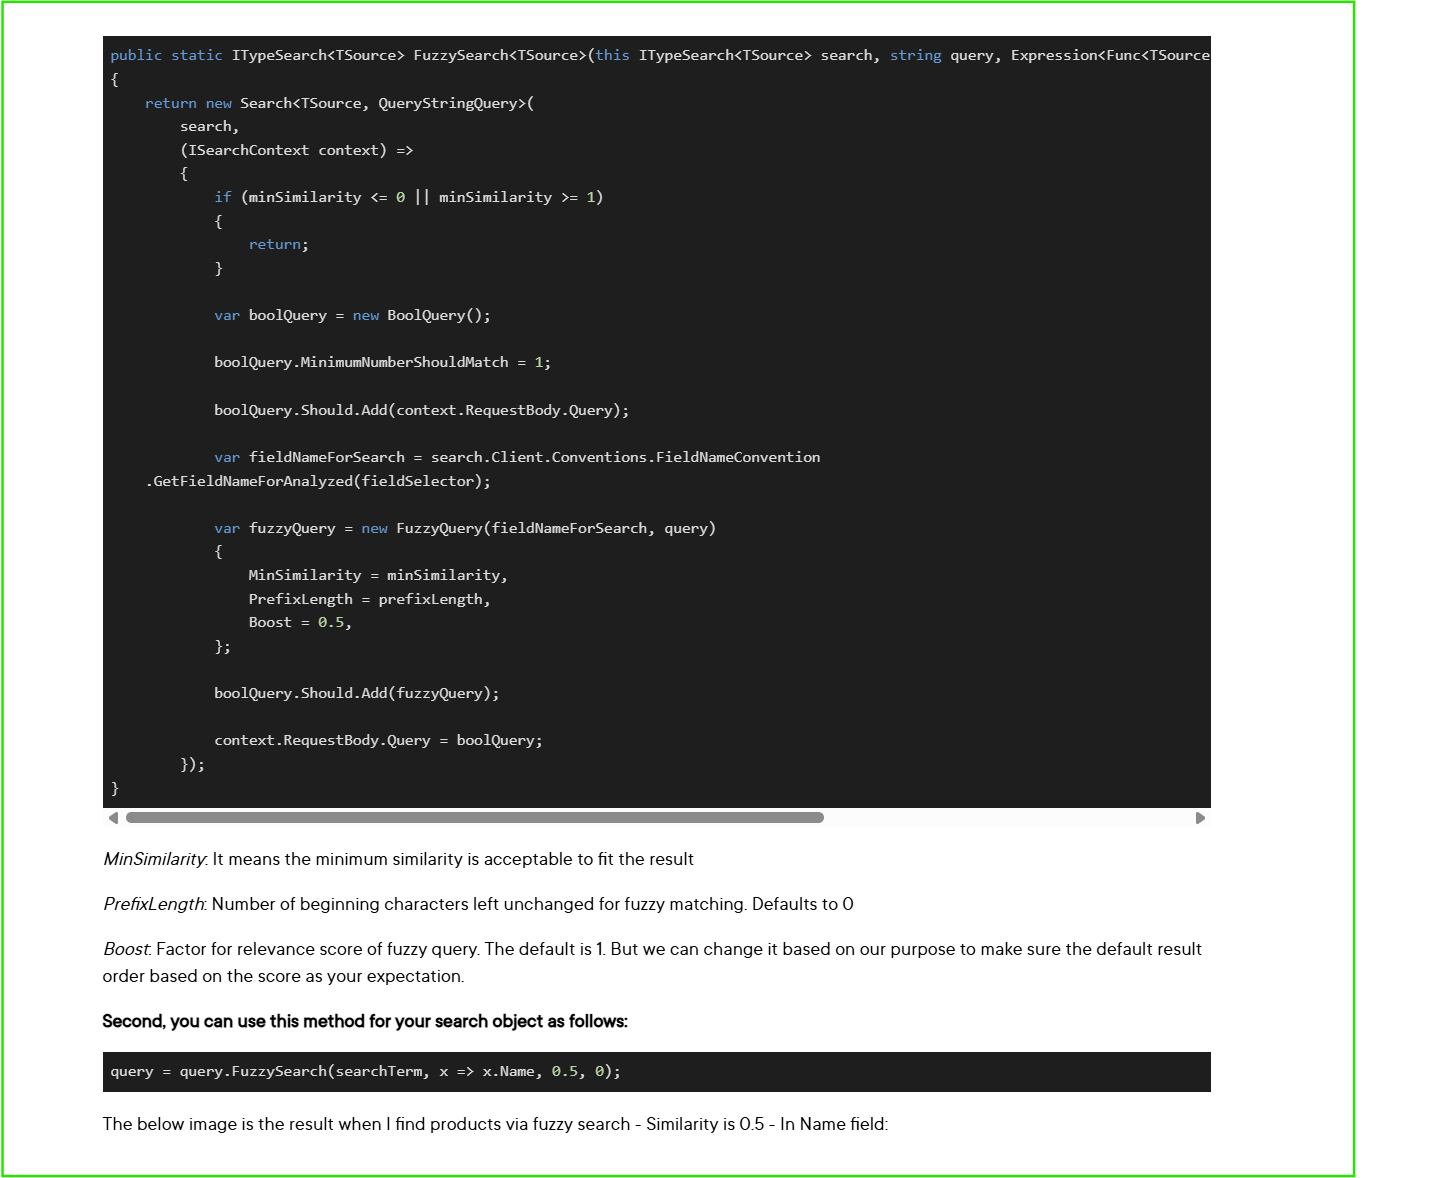
Task: Click the italic 'PrefixLength' term
Action: tap(153, 904)
